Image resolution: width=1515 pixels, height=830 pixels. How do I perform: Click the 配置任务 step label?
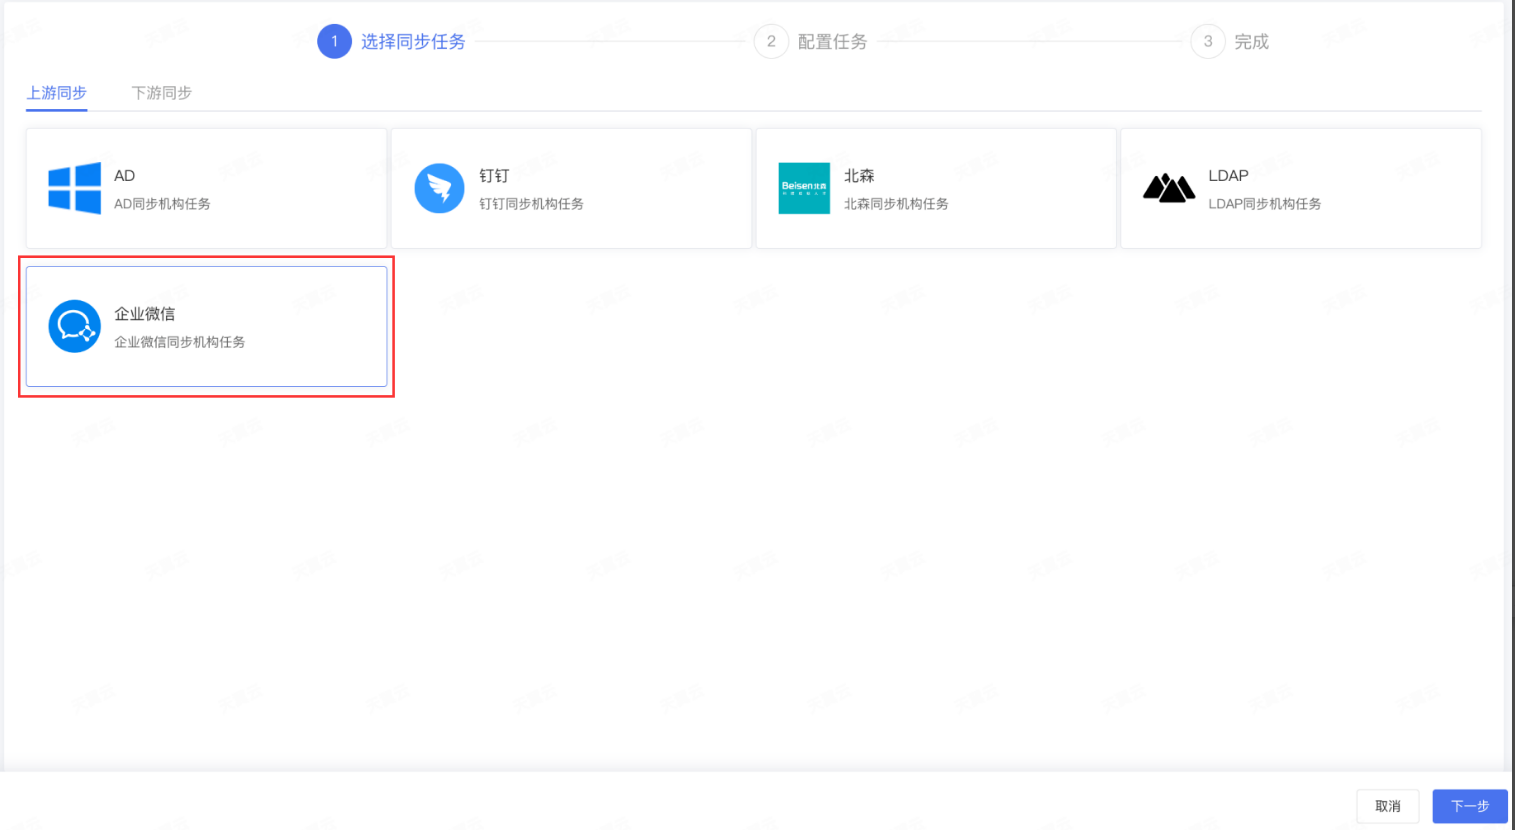coord(833,41)
